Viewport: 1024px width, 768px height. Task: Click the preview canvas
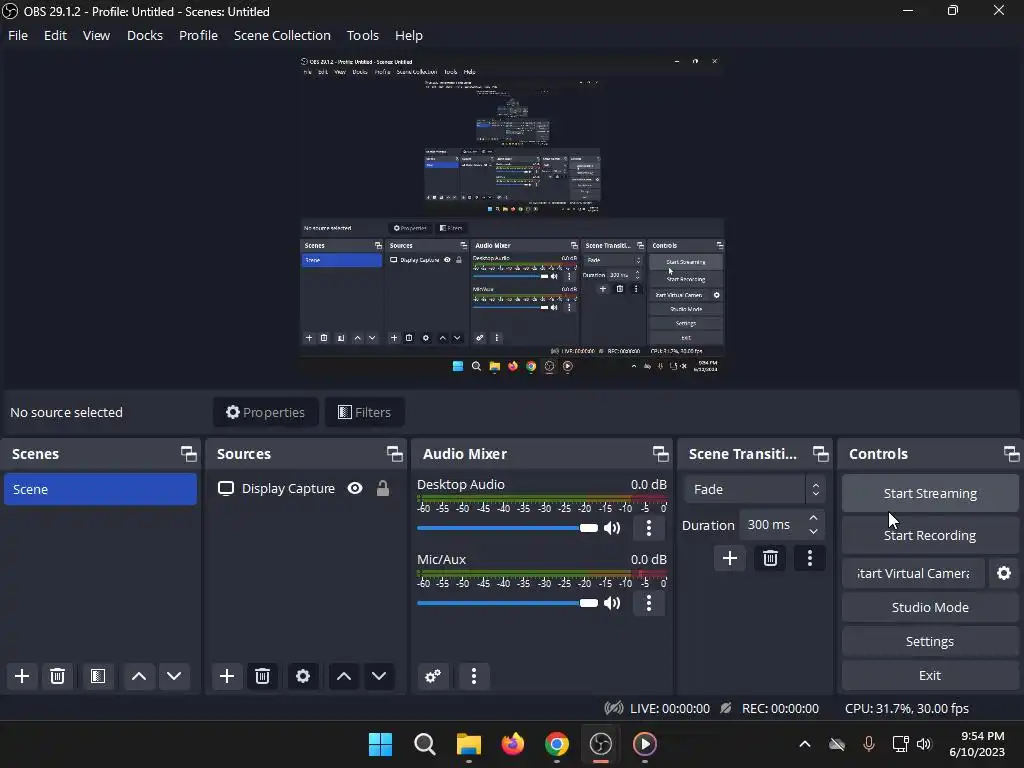[x=512, y=215]
